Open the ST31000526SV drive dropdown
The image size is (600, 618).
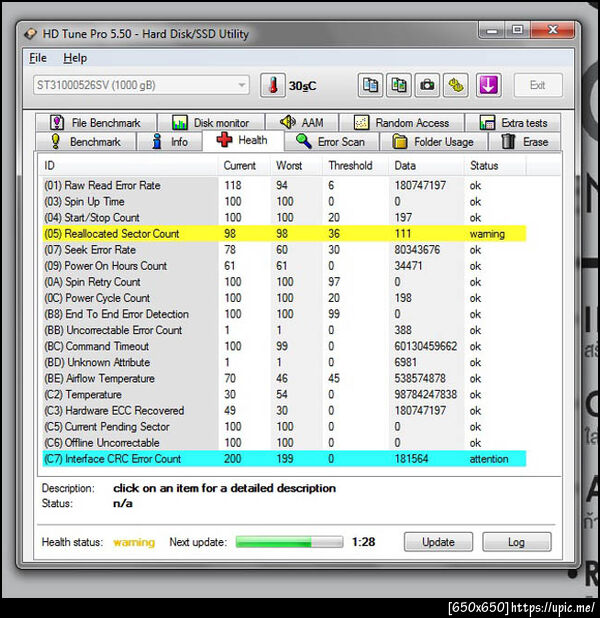(141, 85)
